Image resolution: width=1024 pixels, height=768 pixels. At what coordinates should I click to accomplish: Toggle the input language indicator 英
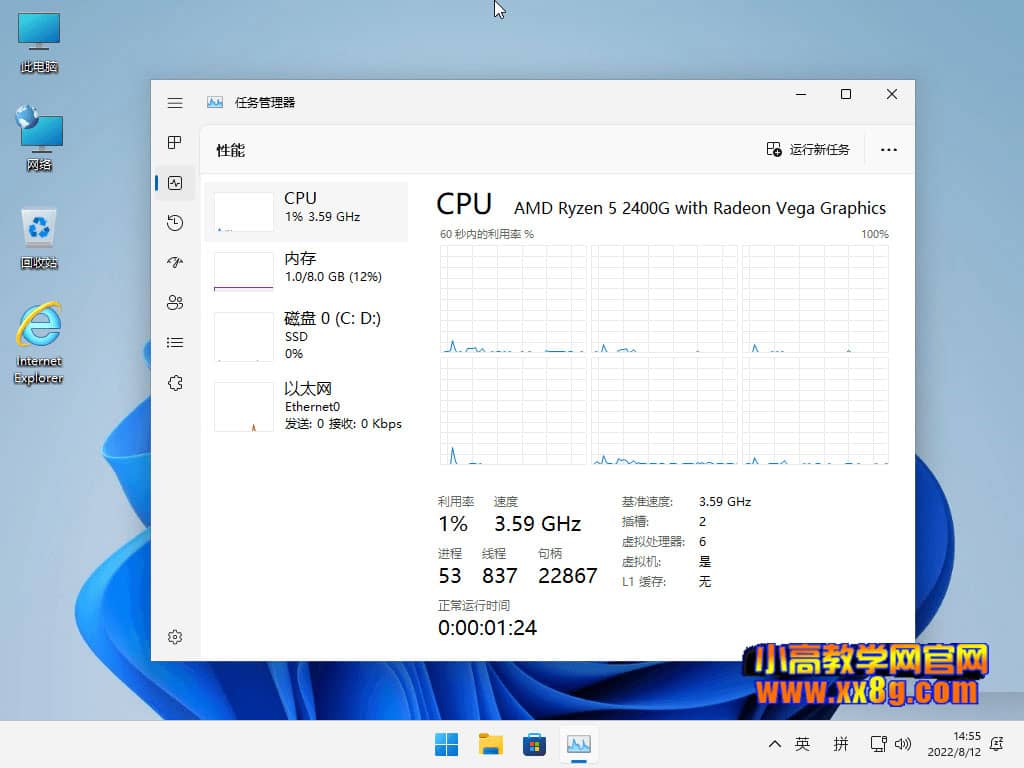pos(802,744)
